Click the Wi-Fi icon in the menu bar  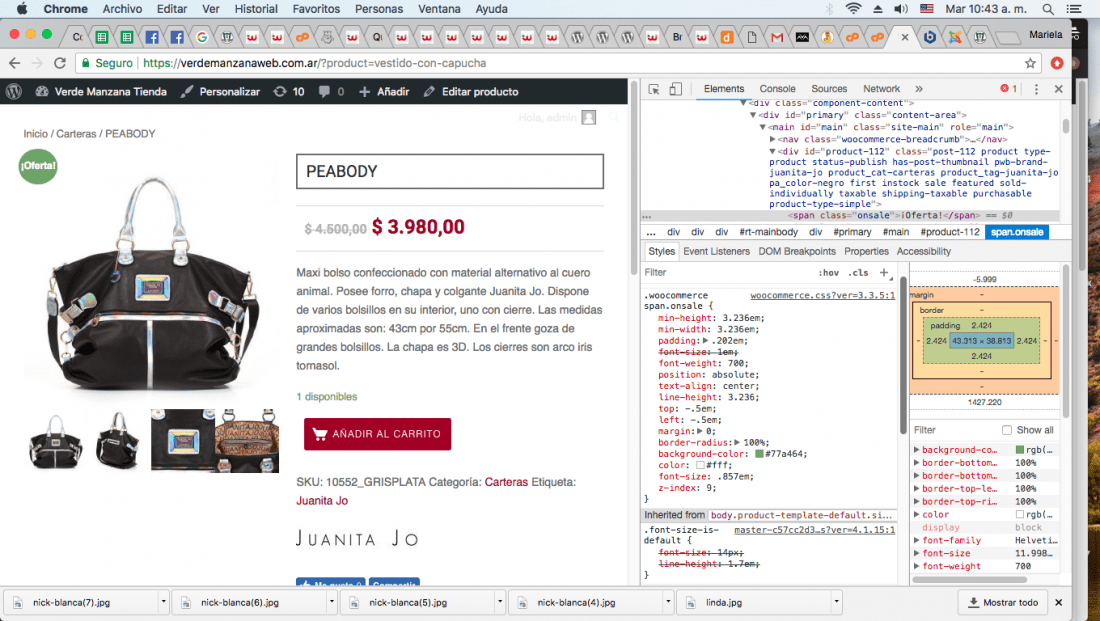(x=853, y=9)
